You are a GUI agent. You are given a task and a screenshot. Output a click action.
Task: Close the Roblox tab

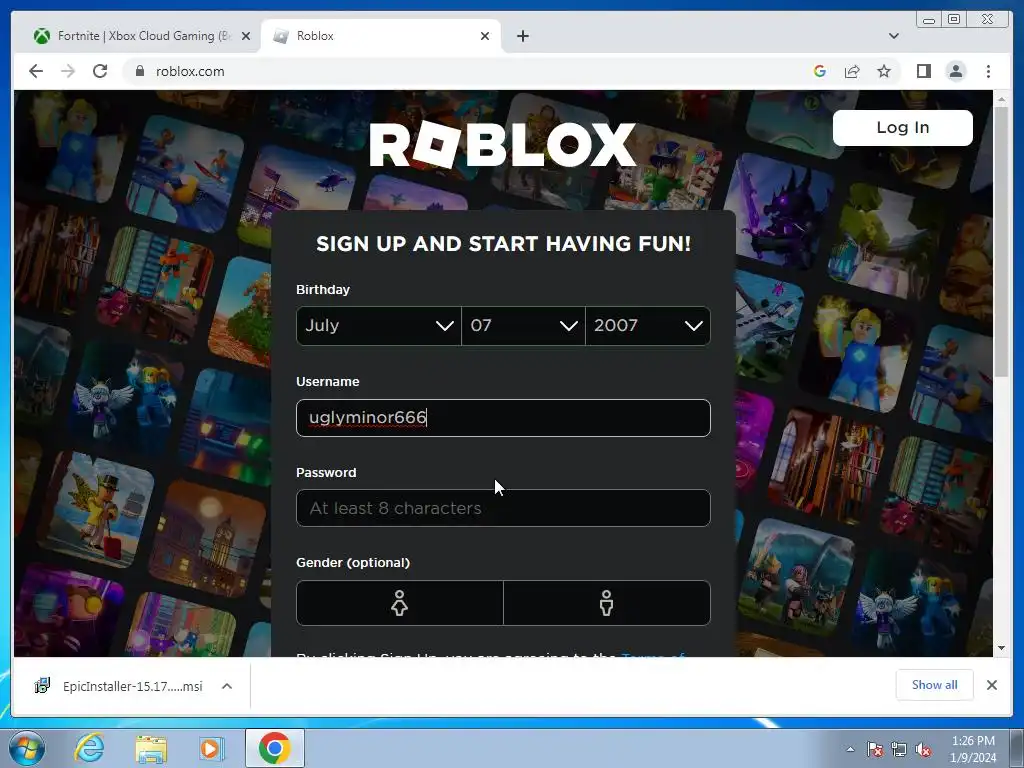485,36
